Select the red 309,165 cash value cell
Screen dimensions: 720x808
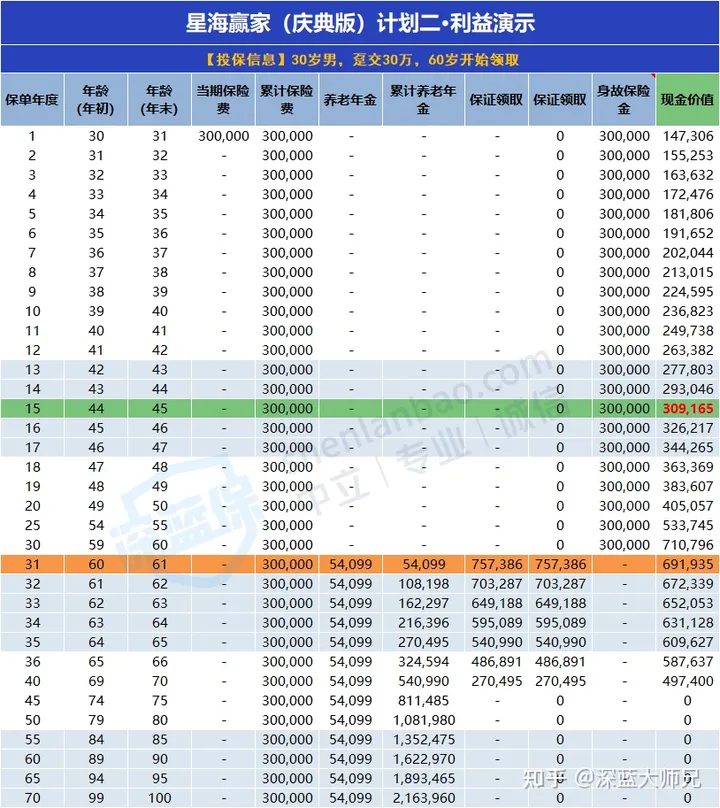pos(688,409)
